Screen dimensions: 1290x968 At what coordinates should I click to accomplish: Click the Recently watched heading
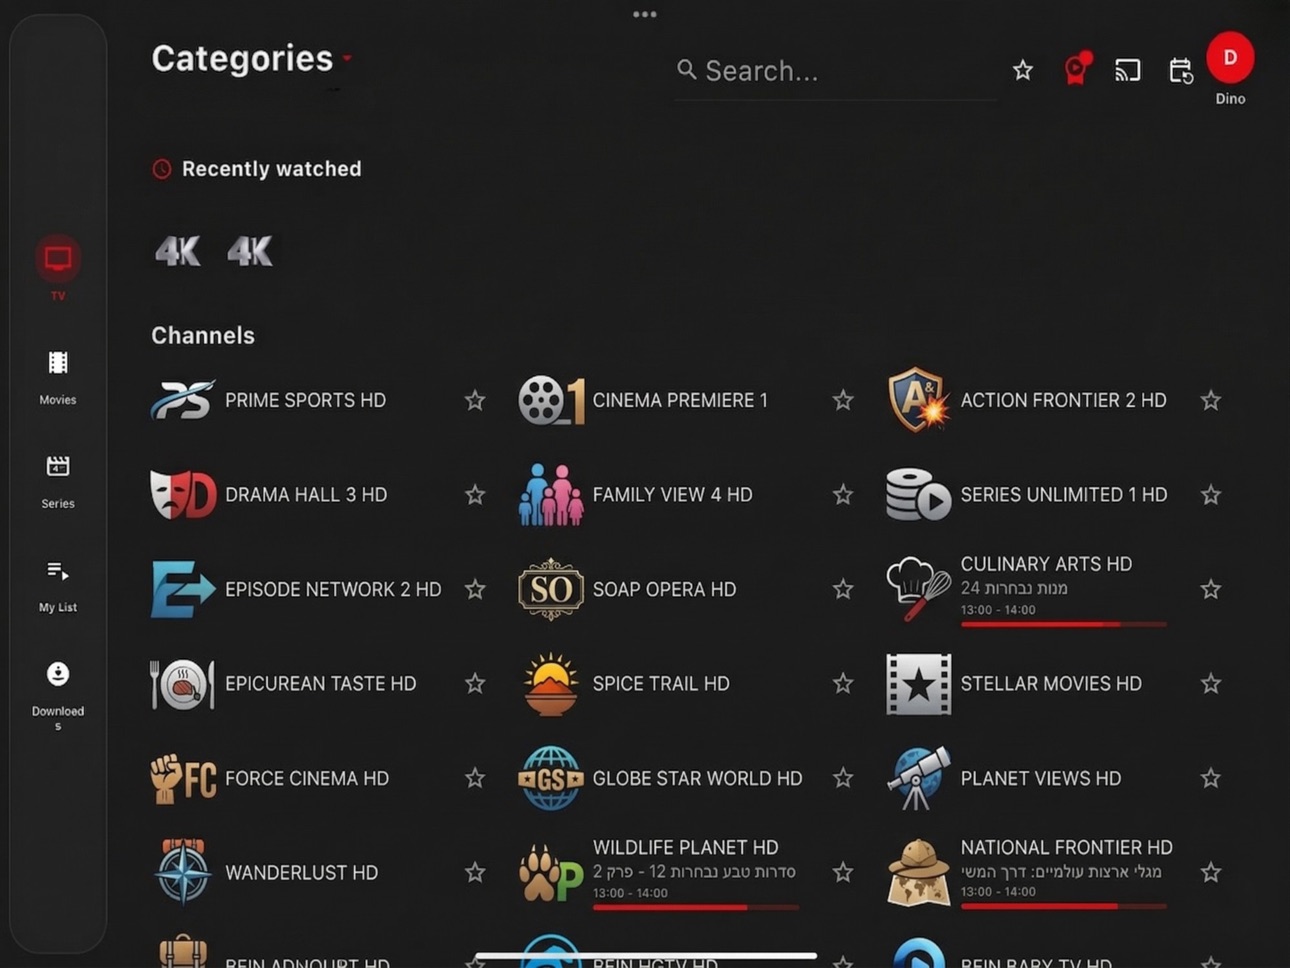coord(271,169)
